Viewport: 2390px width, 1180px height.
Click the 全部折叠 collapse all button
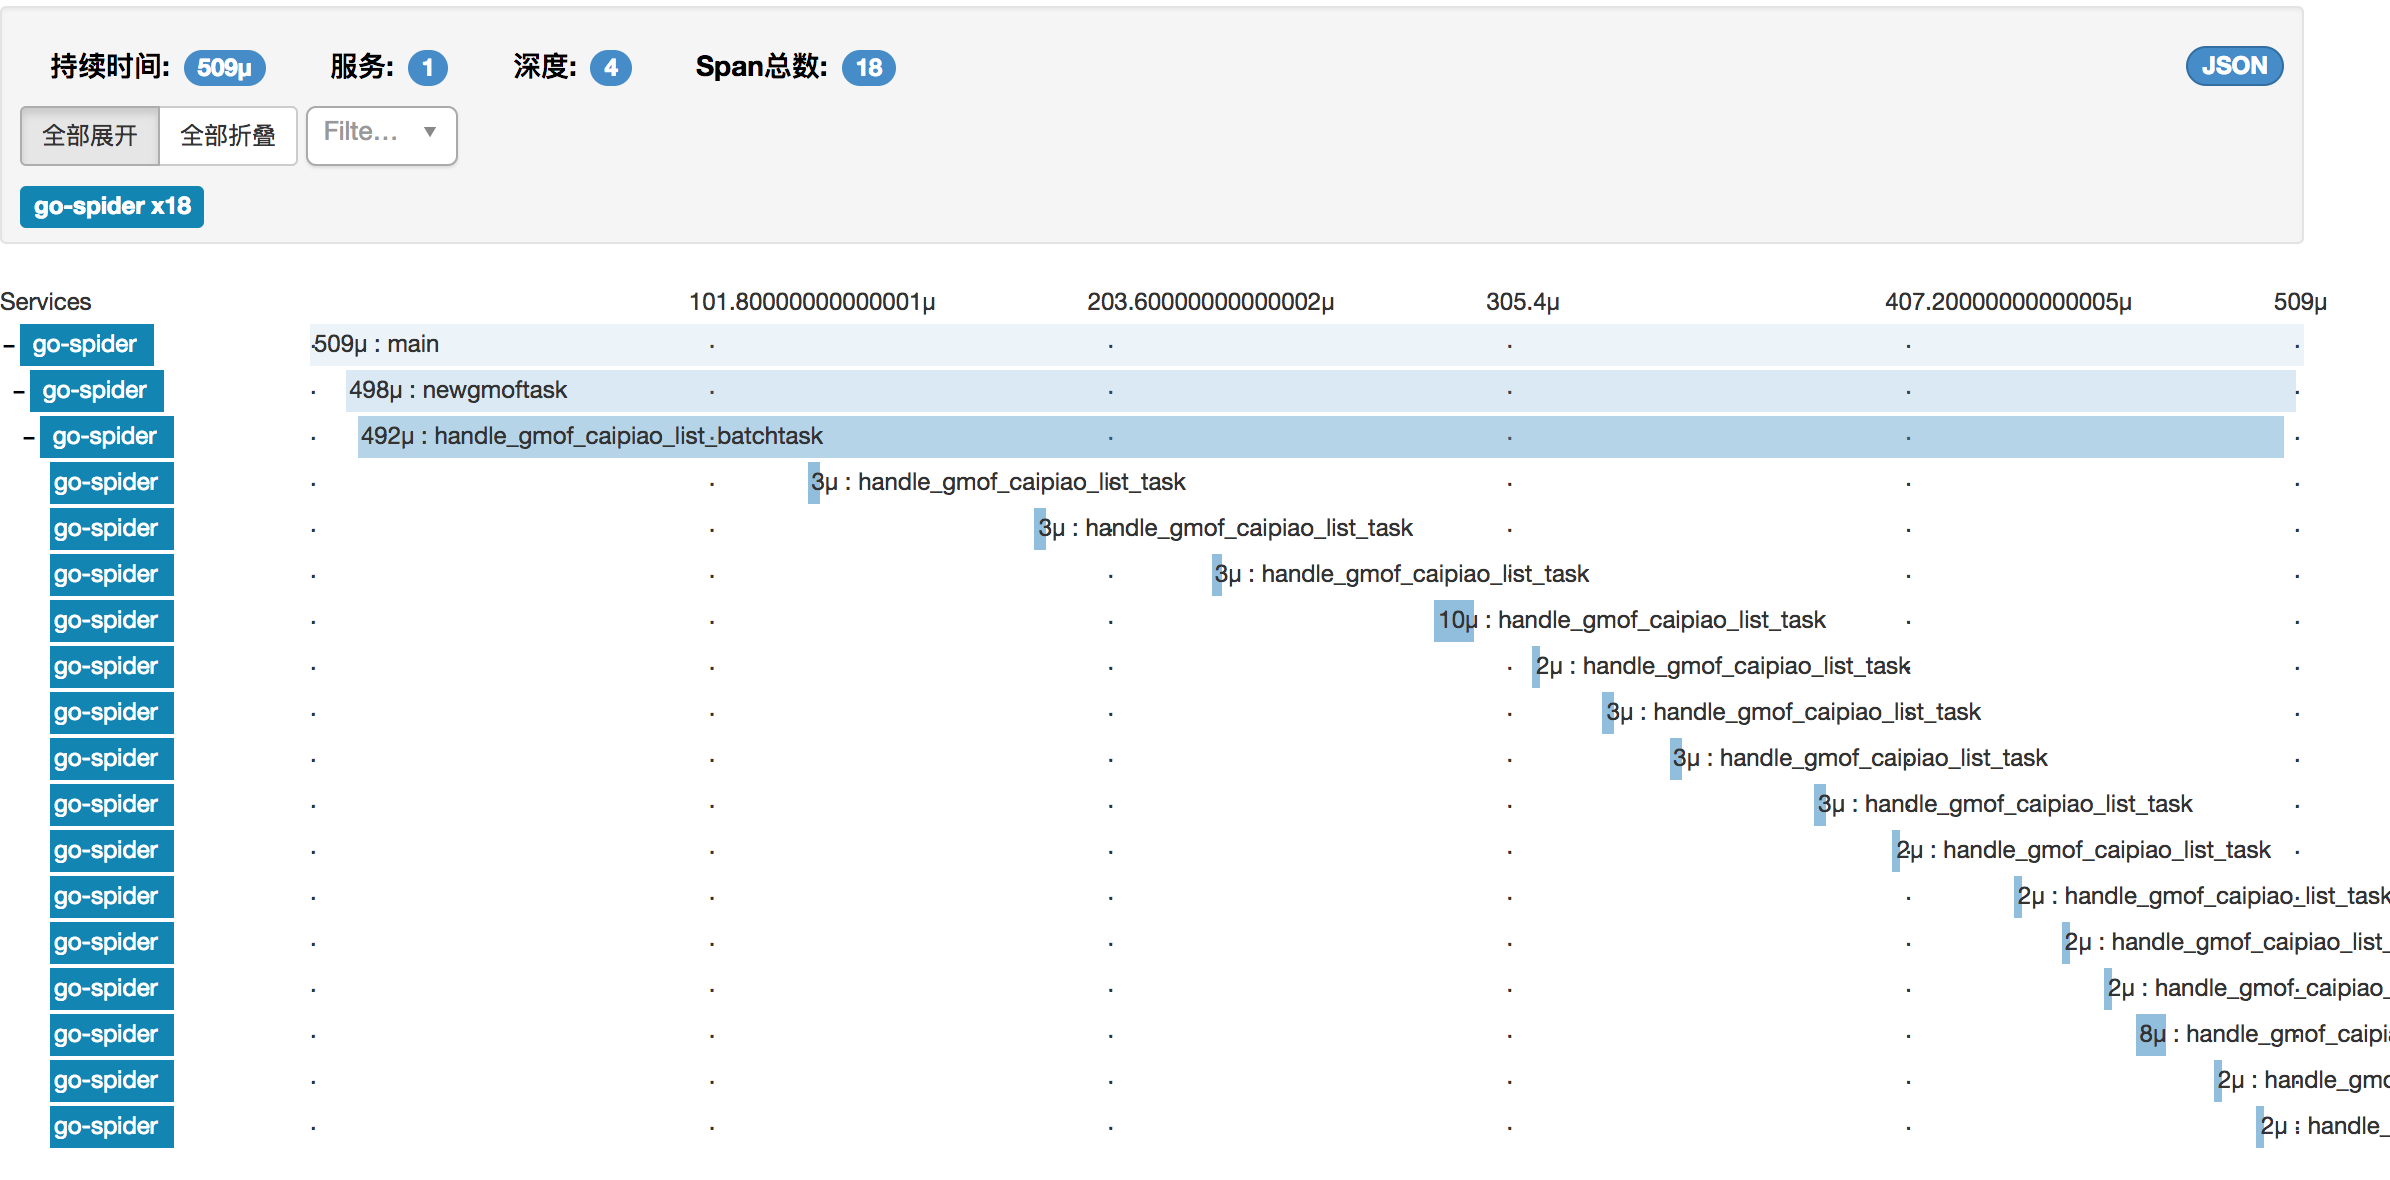click(x=228, y=135)
